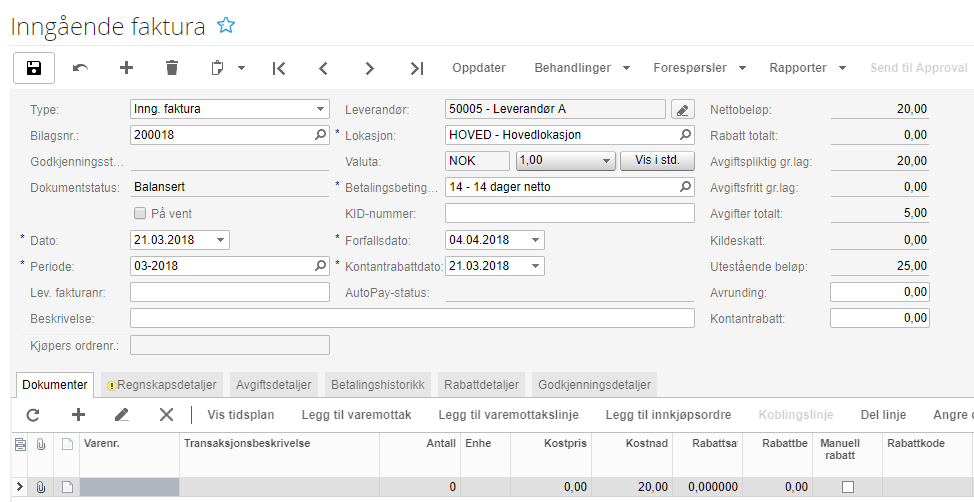The width and height of the screenshot is (974, 502).
Task: Click Send til Approval
Action: pos(919,68)
